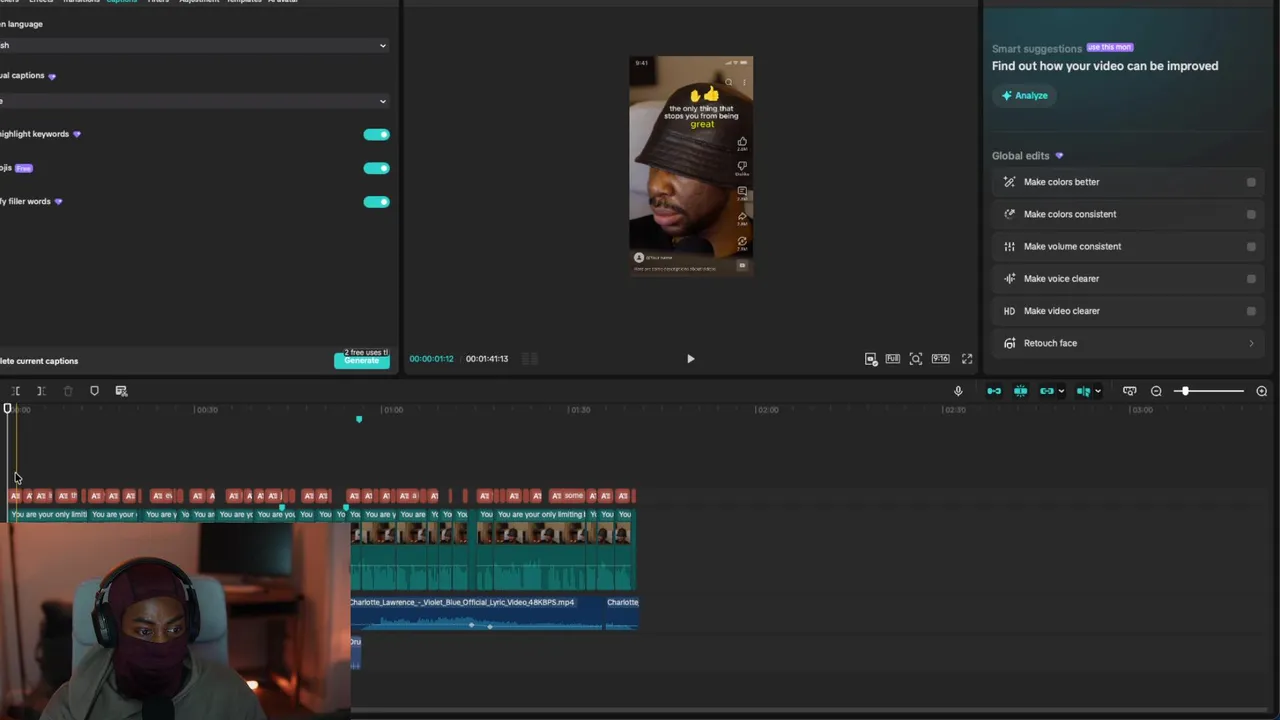The image size is (1280, 720).
Task: Click the playhead at the timeline start
Action: click(7, 409)
